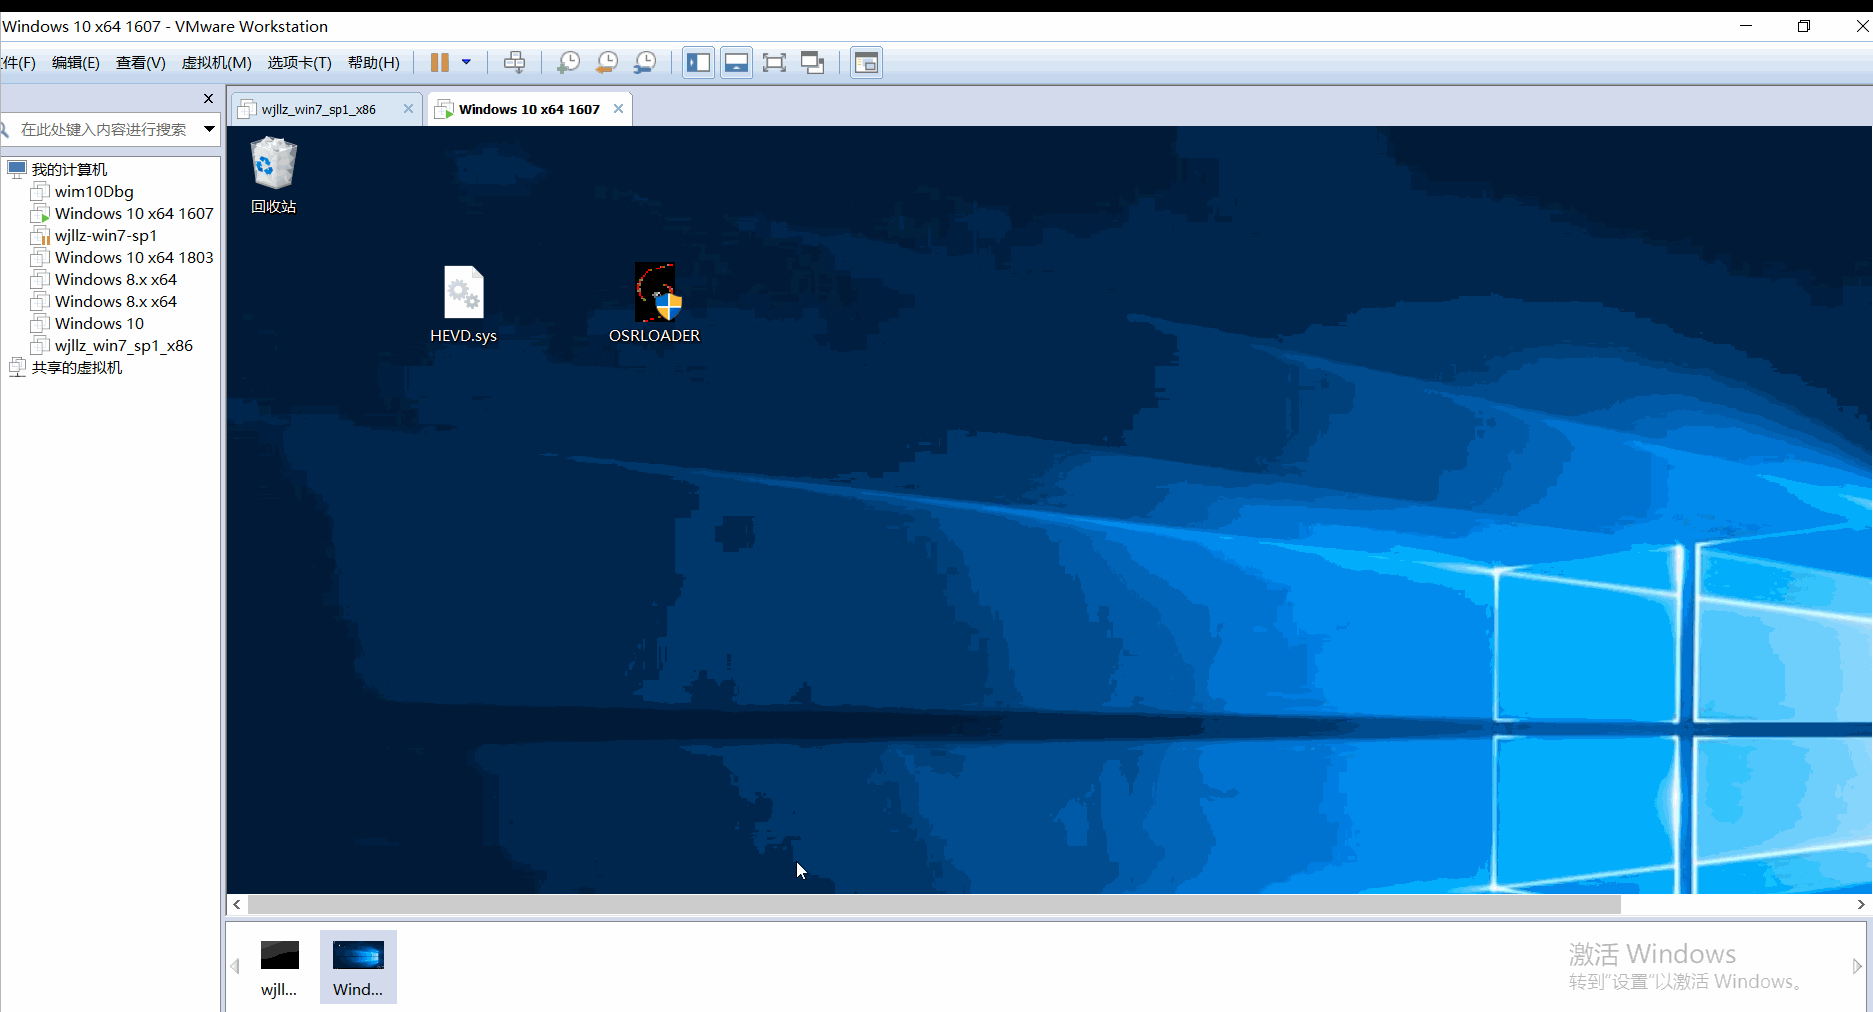Open the 帮助(H) menu
This screenshot has height=1012, width=1873.
374,63
